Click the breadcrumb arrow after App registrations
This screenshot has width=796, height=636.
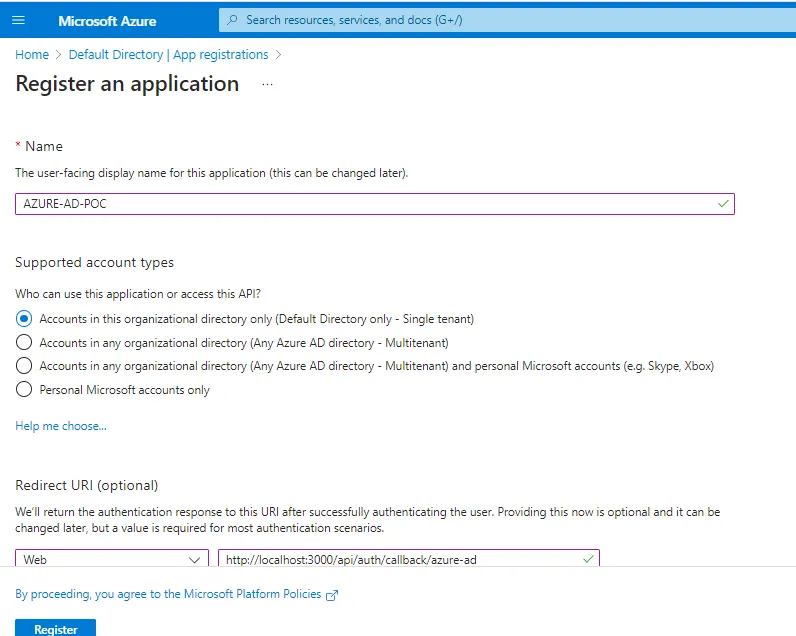pyautogui.click(x=278, y=54)
